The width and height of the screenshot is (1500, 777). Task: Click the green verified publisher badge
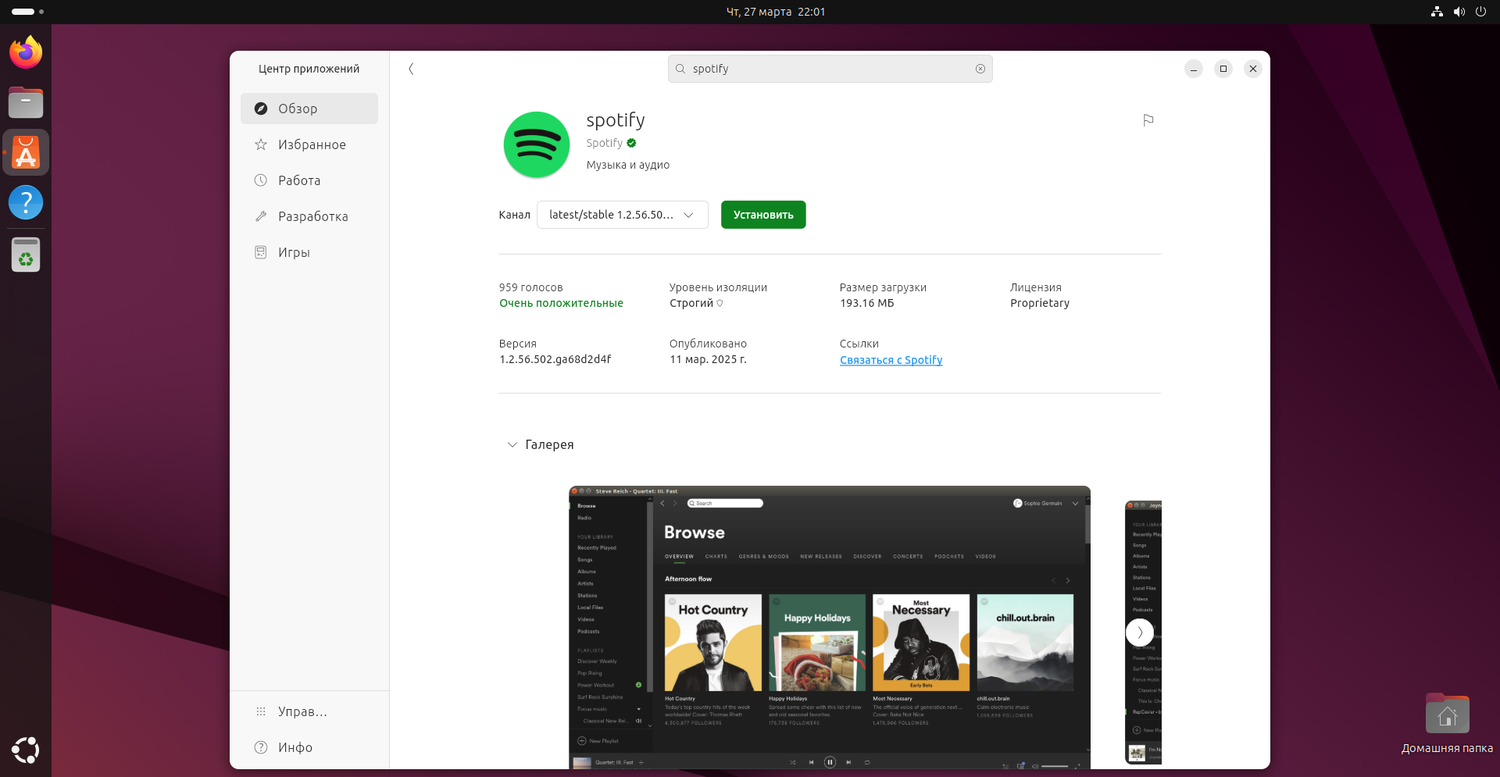click(x=631, y=143)
